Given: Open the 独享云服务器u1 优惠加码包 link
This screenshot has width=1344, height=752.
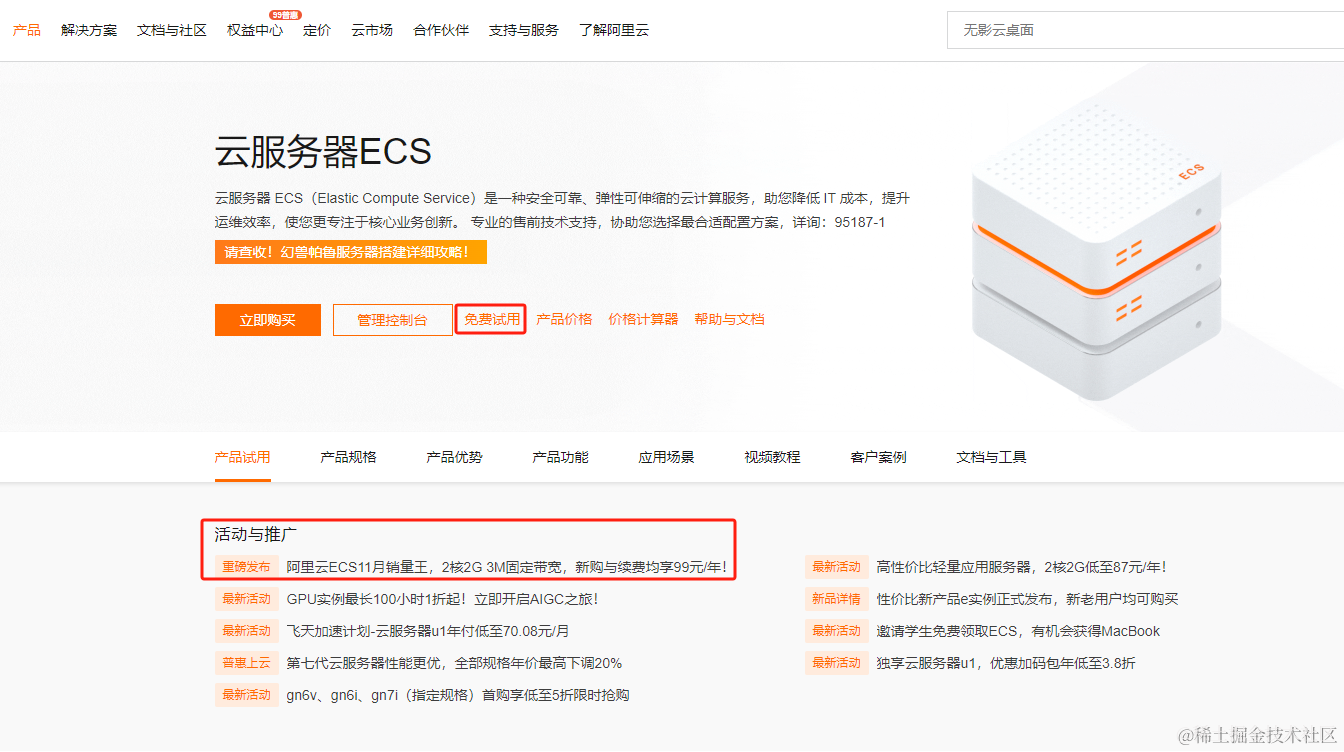Looking at the screenshot, I should (x=1005, y=663).
